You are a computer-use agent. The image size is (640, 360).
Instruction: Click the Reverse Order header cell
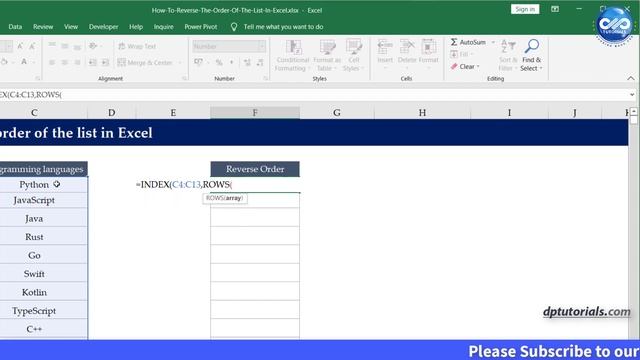pos(255,169)
